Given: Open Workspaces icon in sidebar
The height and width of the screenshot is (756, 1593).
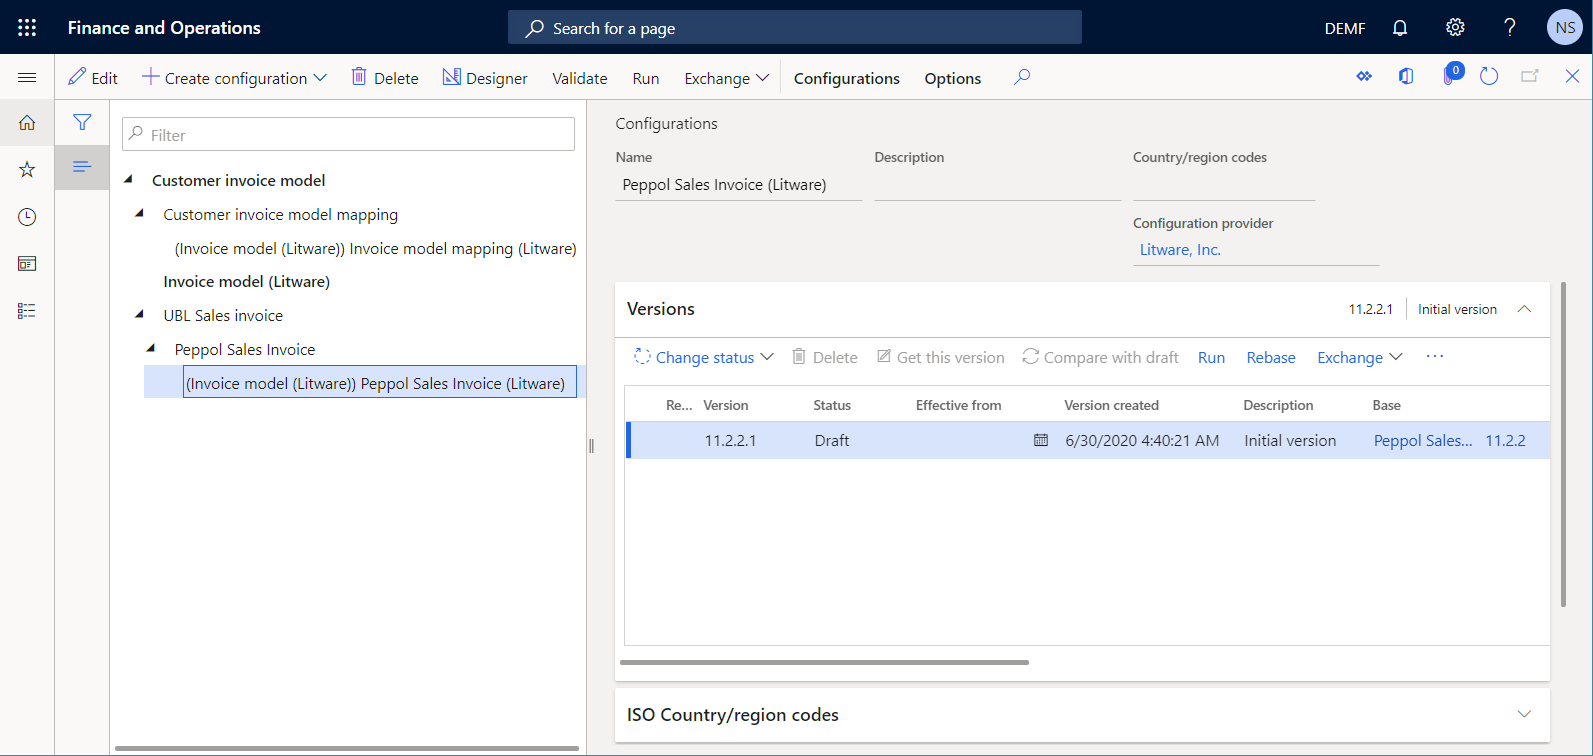Looking at the screenshot, I should [27, 264].
